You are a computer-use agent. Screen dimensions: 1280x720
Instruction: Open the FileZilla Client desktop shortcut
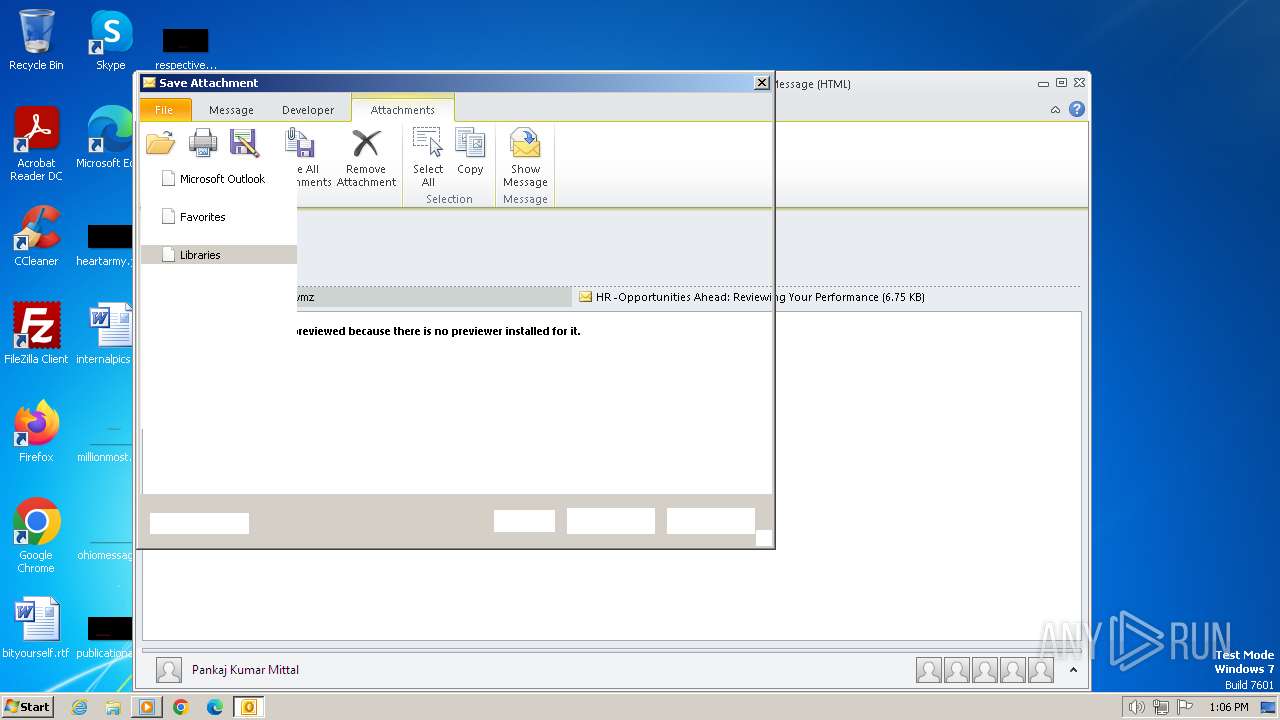coord(36,334)
